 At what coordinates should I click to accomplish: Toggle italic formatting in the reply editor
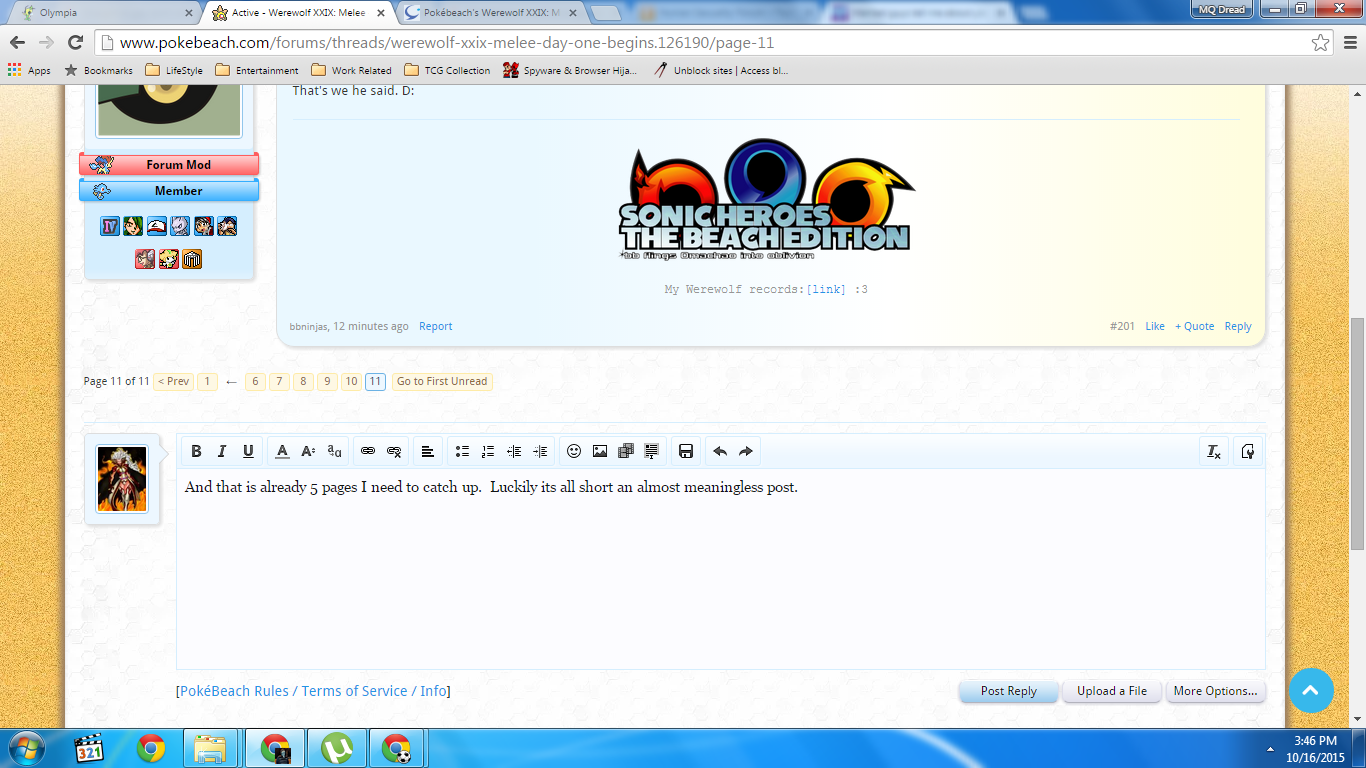(x=222, y=452)
